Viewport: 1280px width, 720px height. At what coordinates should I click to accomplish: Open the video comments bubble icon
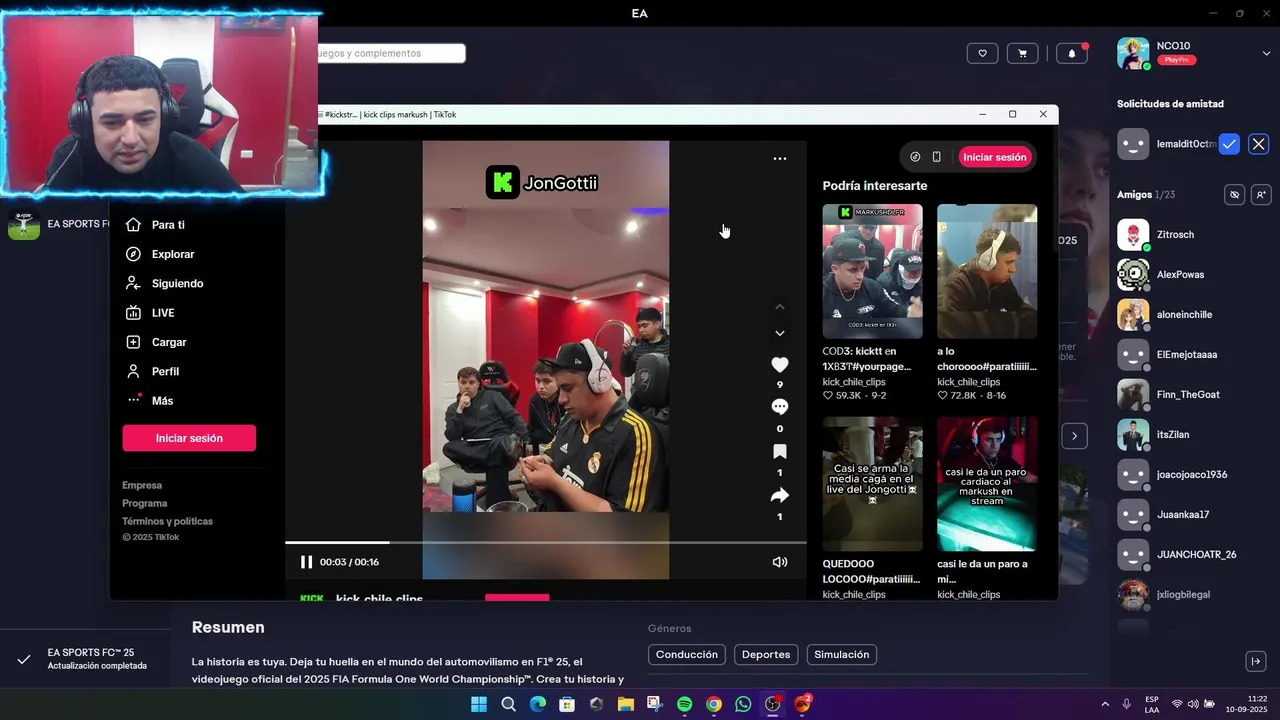click(780, 407)
